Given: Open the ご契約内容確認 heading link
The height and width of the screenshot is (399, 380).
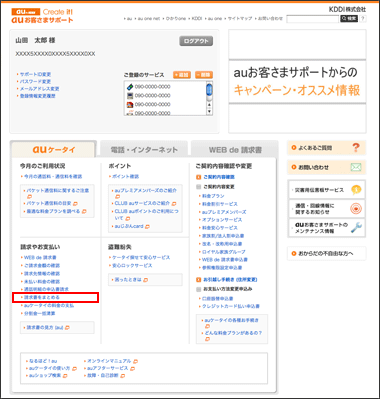Looking at the screenshot, I should point(219,177).
